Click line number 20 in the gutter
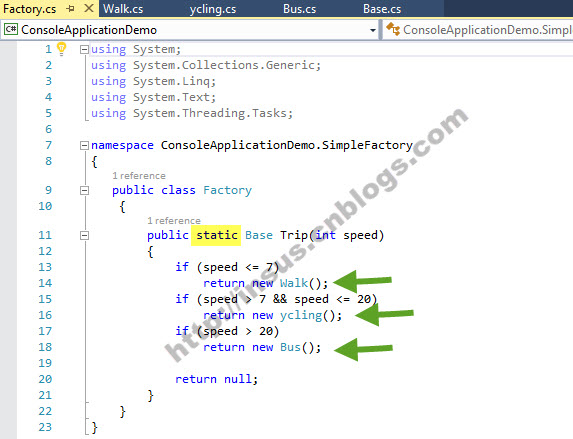Viewport: 573px width, 439px height. click(x=45, y=379)
